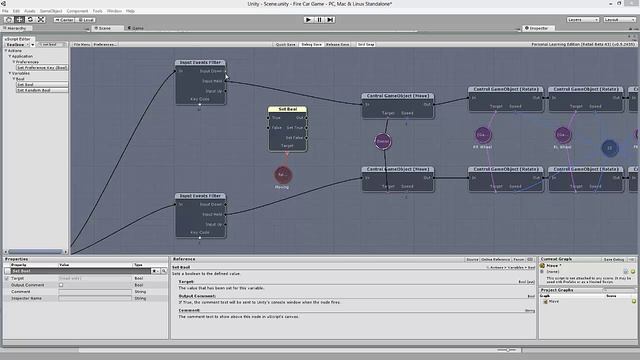Open the Forum button
The height and width of the screenshot is (360, 640).
point(518,260)
